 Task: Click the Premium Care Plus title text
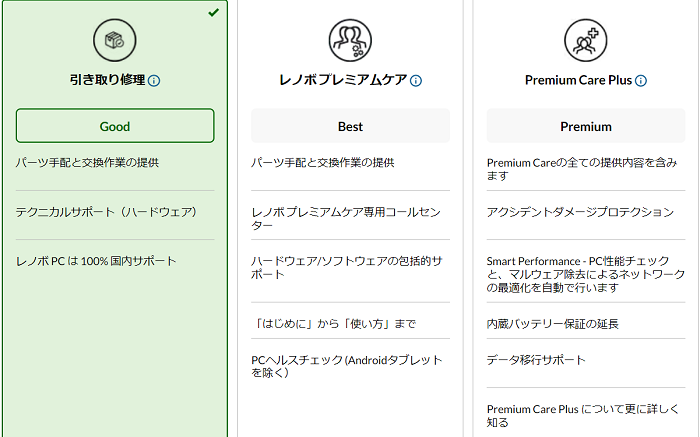578,80
